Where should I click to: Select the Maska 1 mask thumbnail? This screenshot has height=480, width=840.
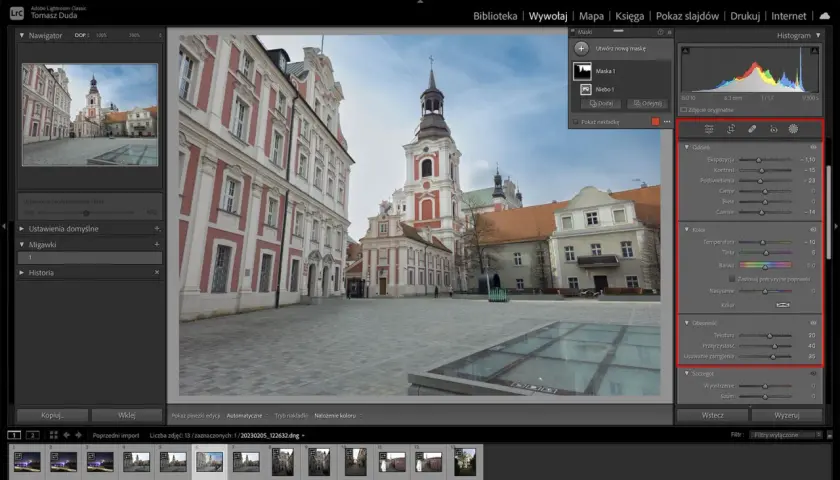coord(582,71)
